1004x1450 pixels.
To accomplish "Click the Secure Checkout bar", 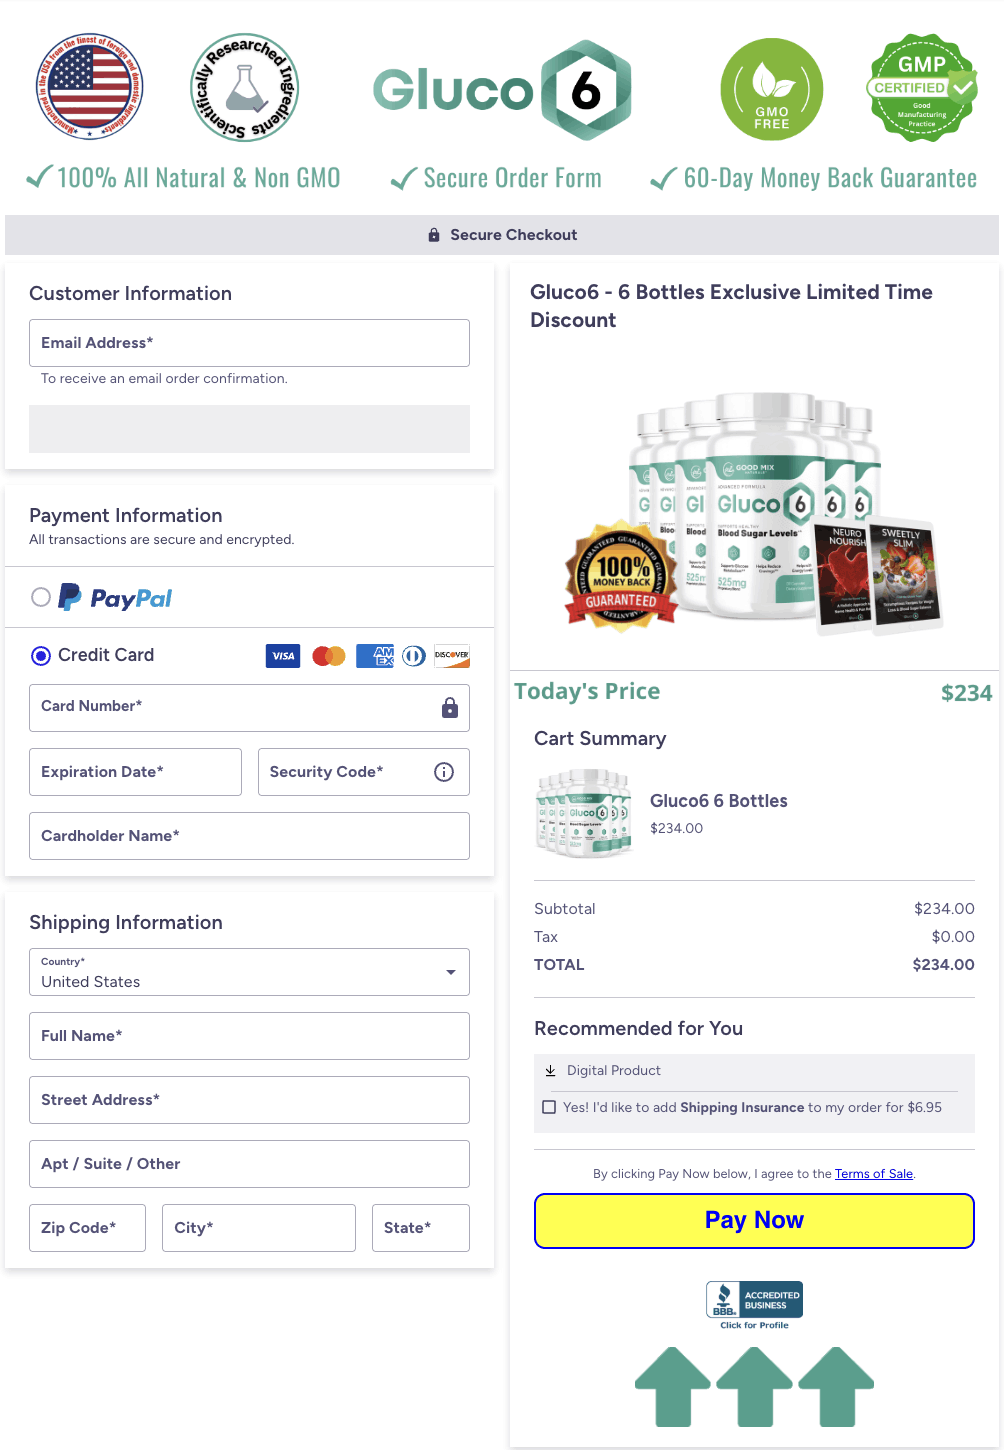I will coord(501,234).
